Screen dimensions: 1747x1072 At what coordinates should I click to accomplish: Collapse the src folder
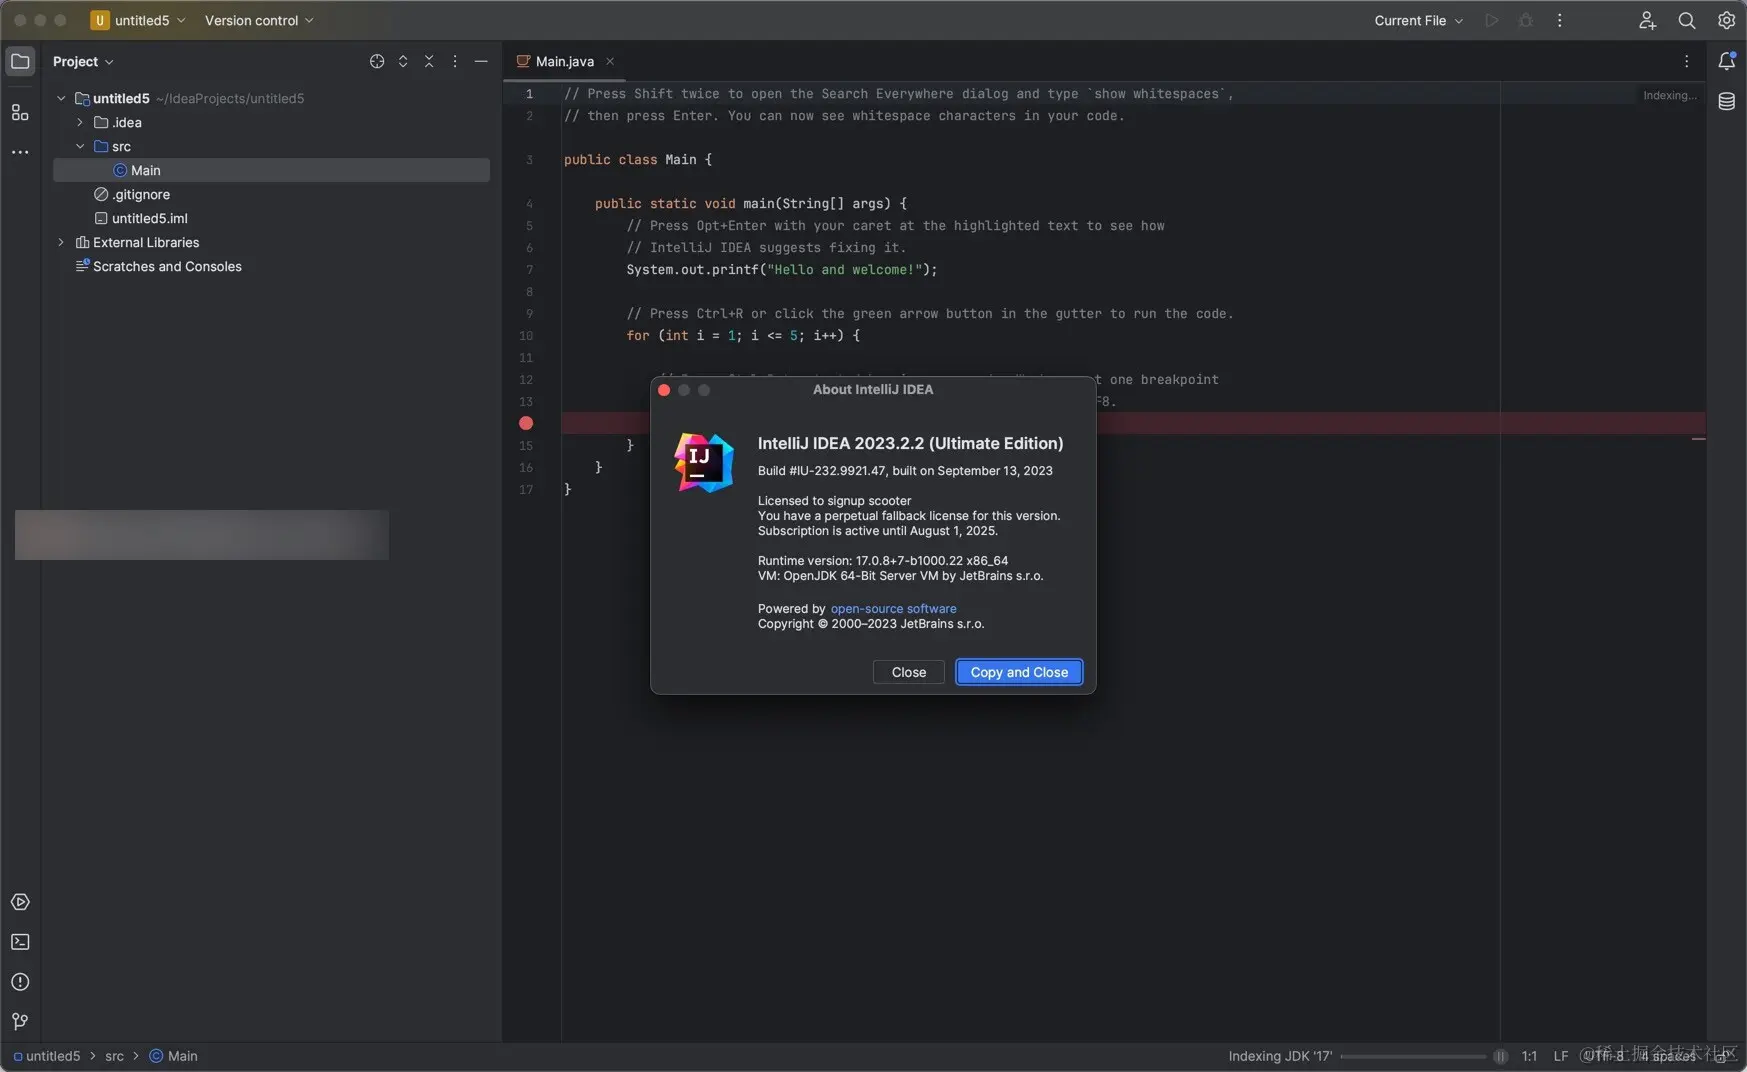click(x=80, y=146)
